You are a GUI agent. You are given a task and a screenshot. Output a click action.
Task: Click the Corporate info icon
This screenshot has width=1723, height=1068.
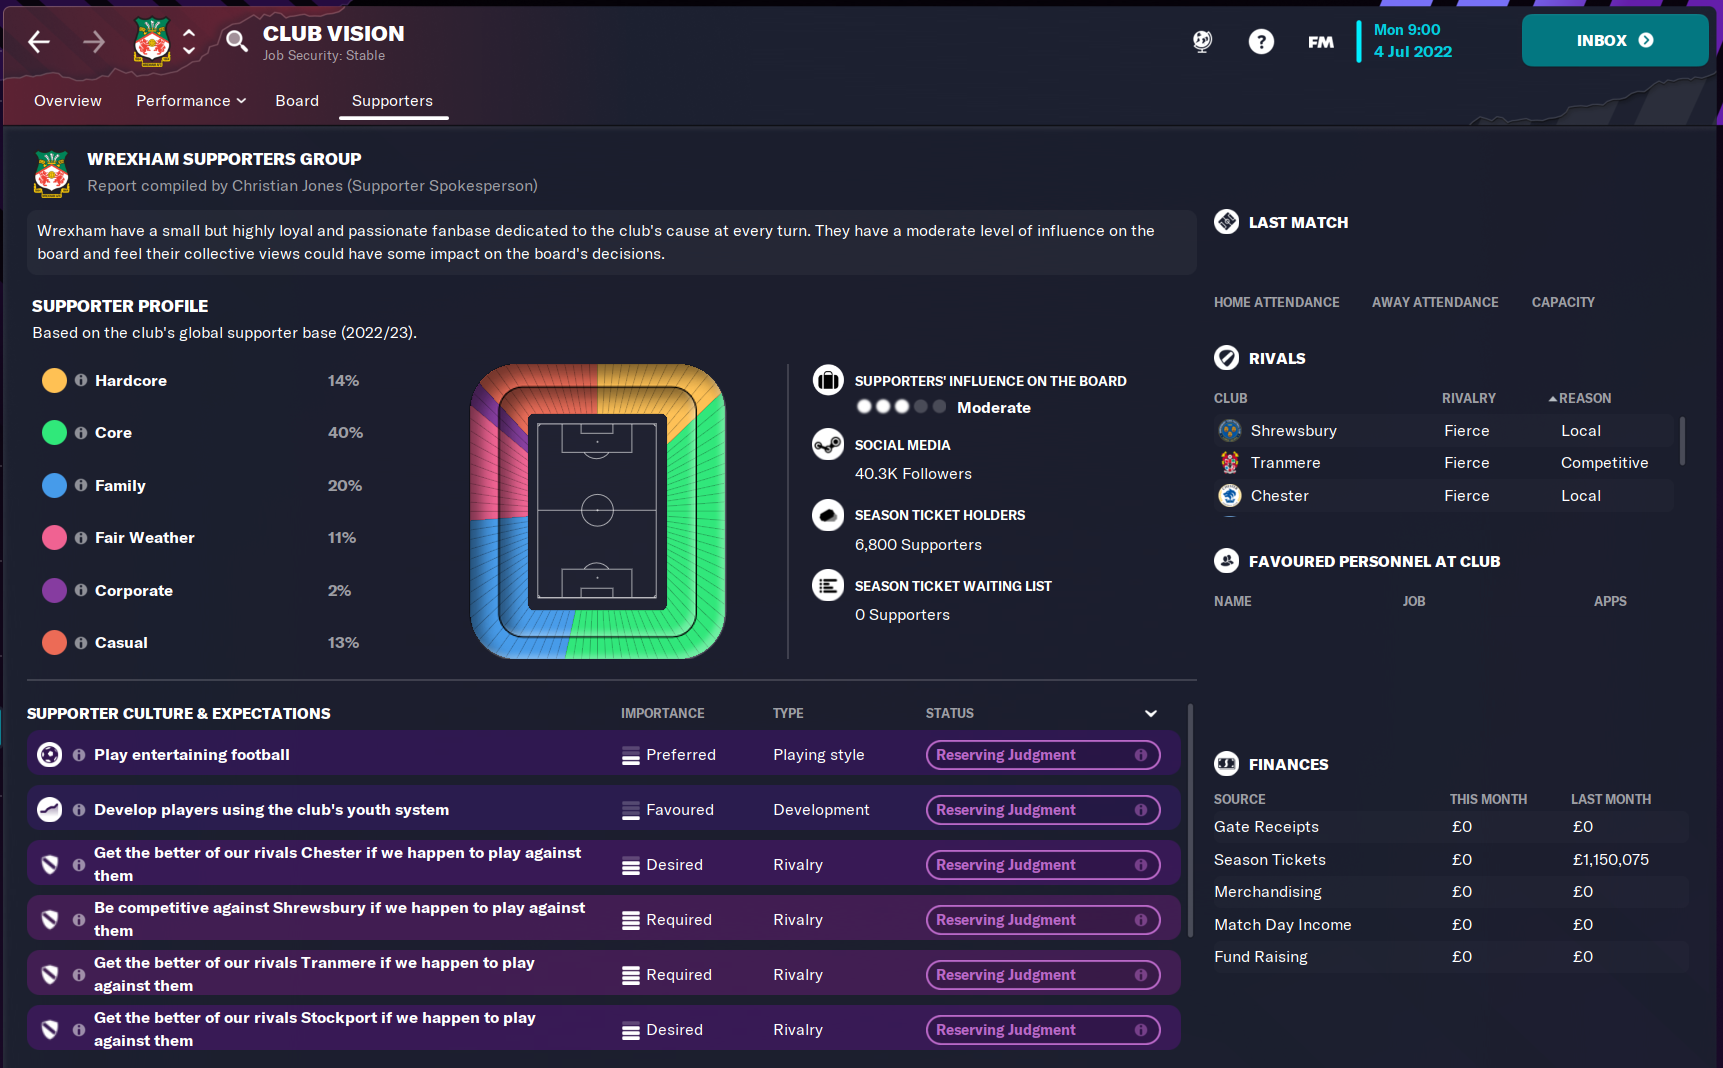tap(81, 590)
